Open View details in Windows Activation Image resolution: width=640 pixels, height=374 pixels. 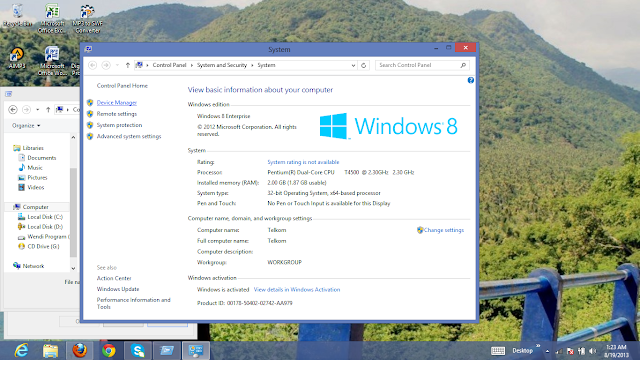(x=297, y=289)
